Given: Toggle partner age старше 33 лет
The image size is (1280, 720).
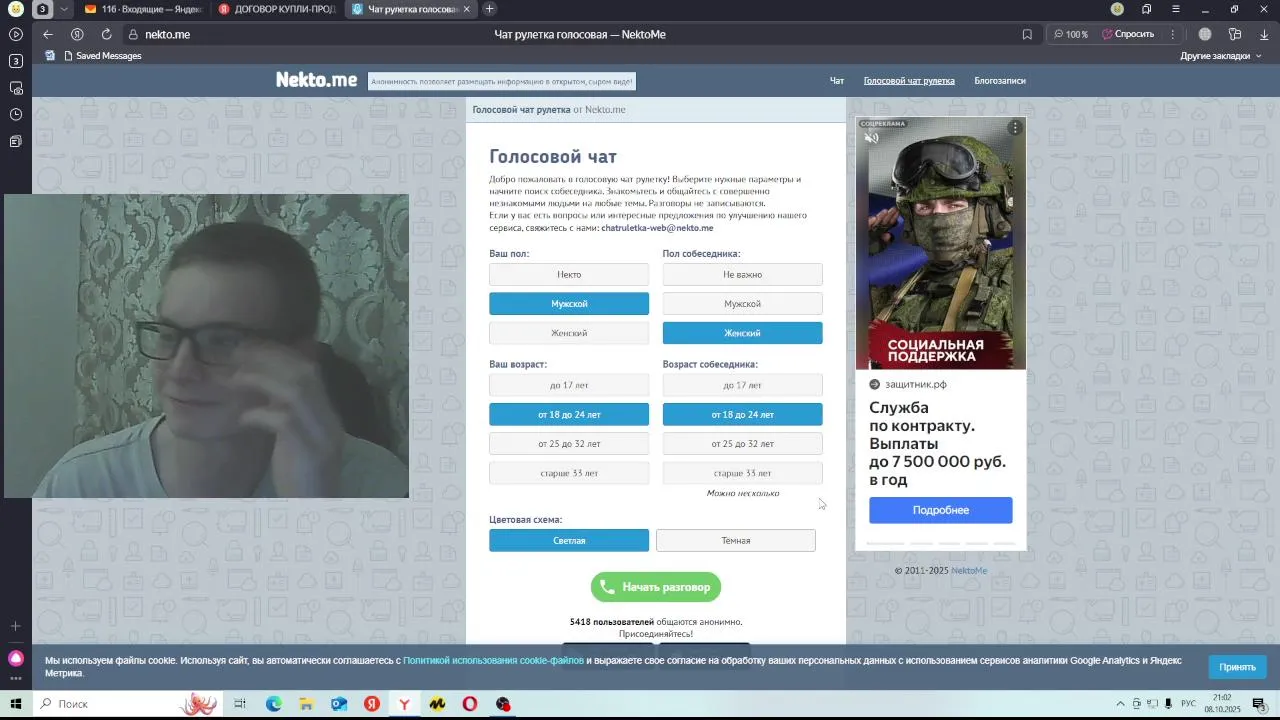Looking at the screenshot, I should pos(742,473).
